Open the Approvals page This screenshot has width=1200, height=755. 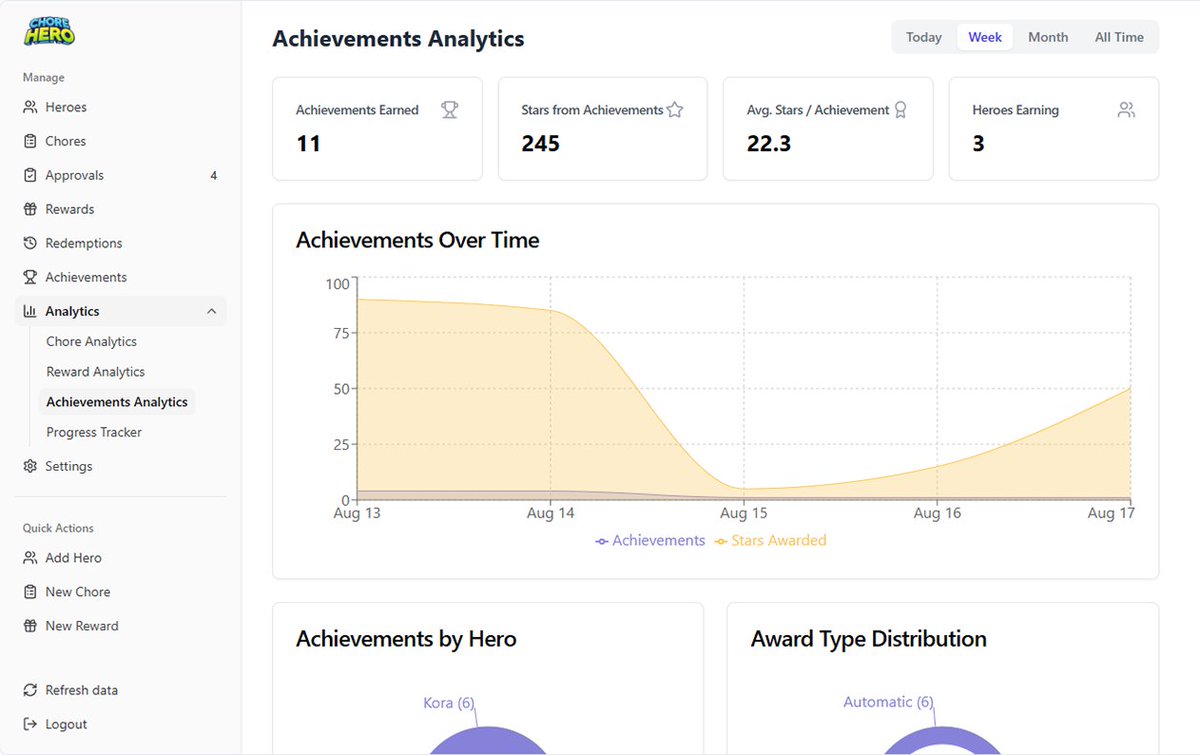(x=120, y=175)
